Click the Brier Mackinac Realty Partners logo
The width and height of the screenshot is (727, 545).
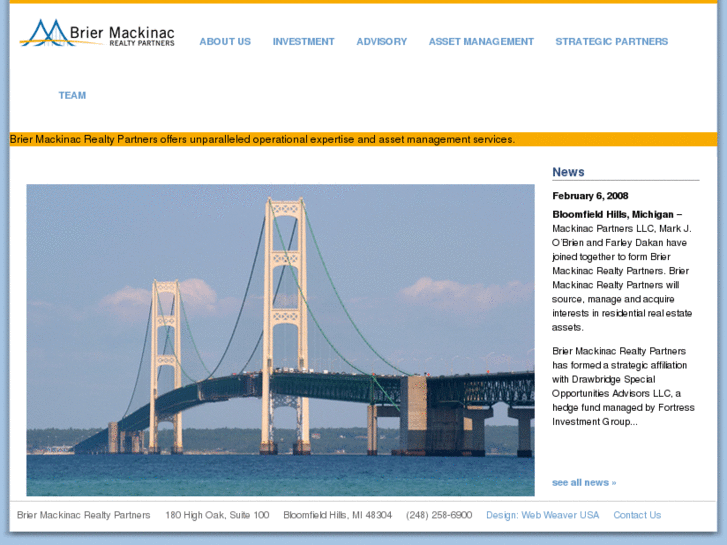(x=97, y=33)
